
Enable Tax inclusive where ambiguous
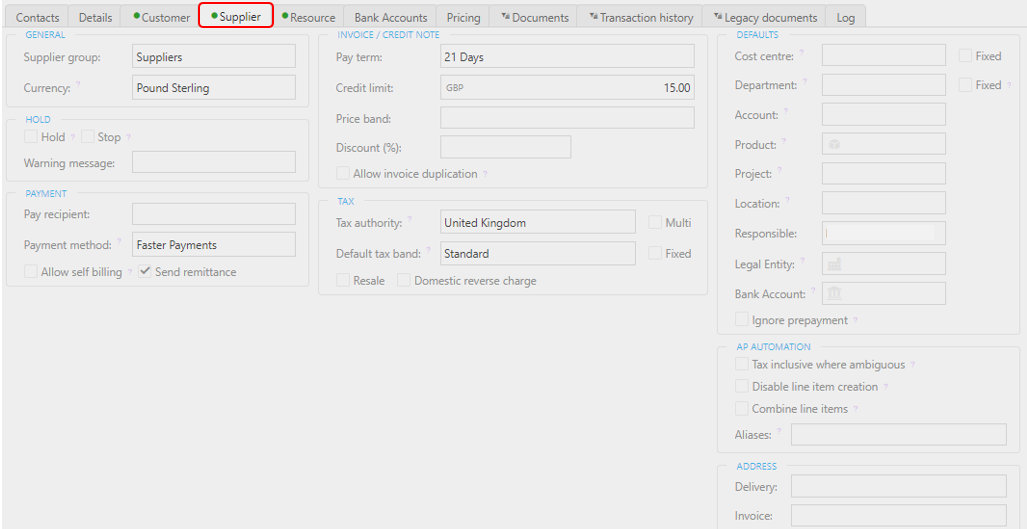coord(742,364)
